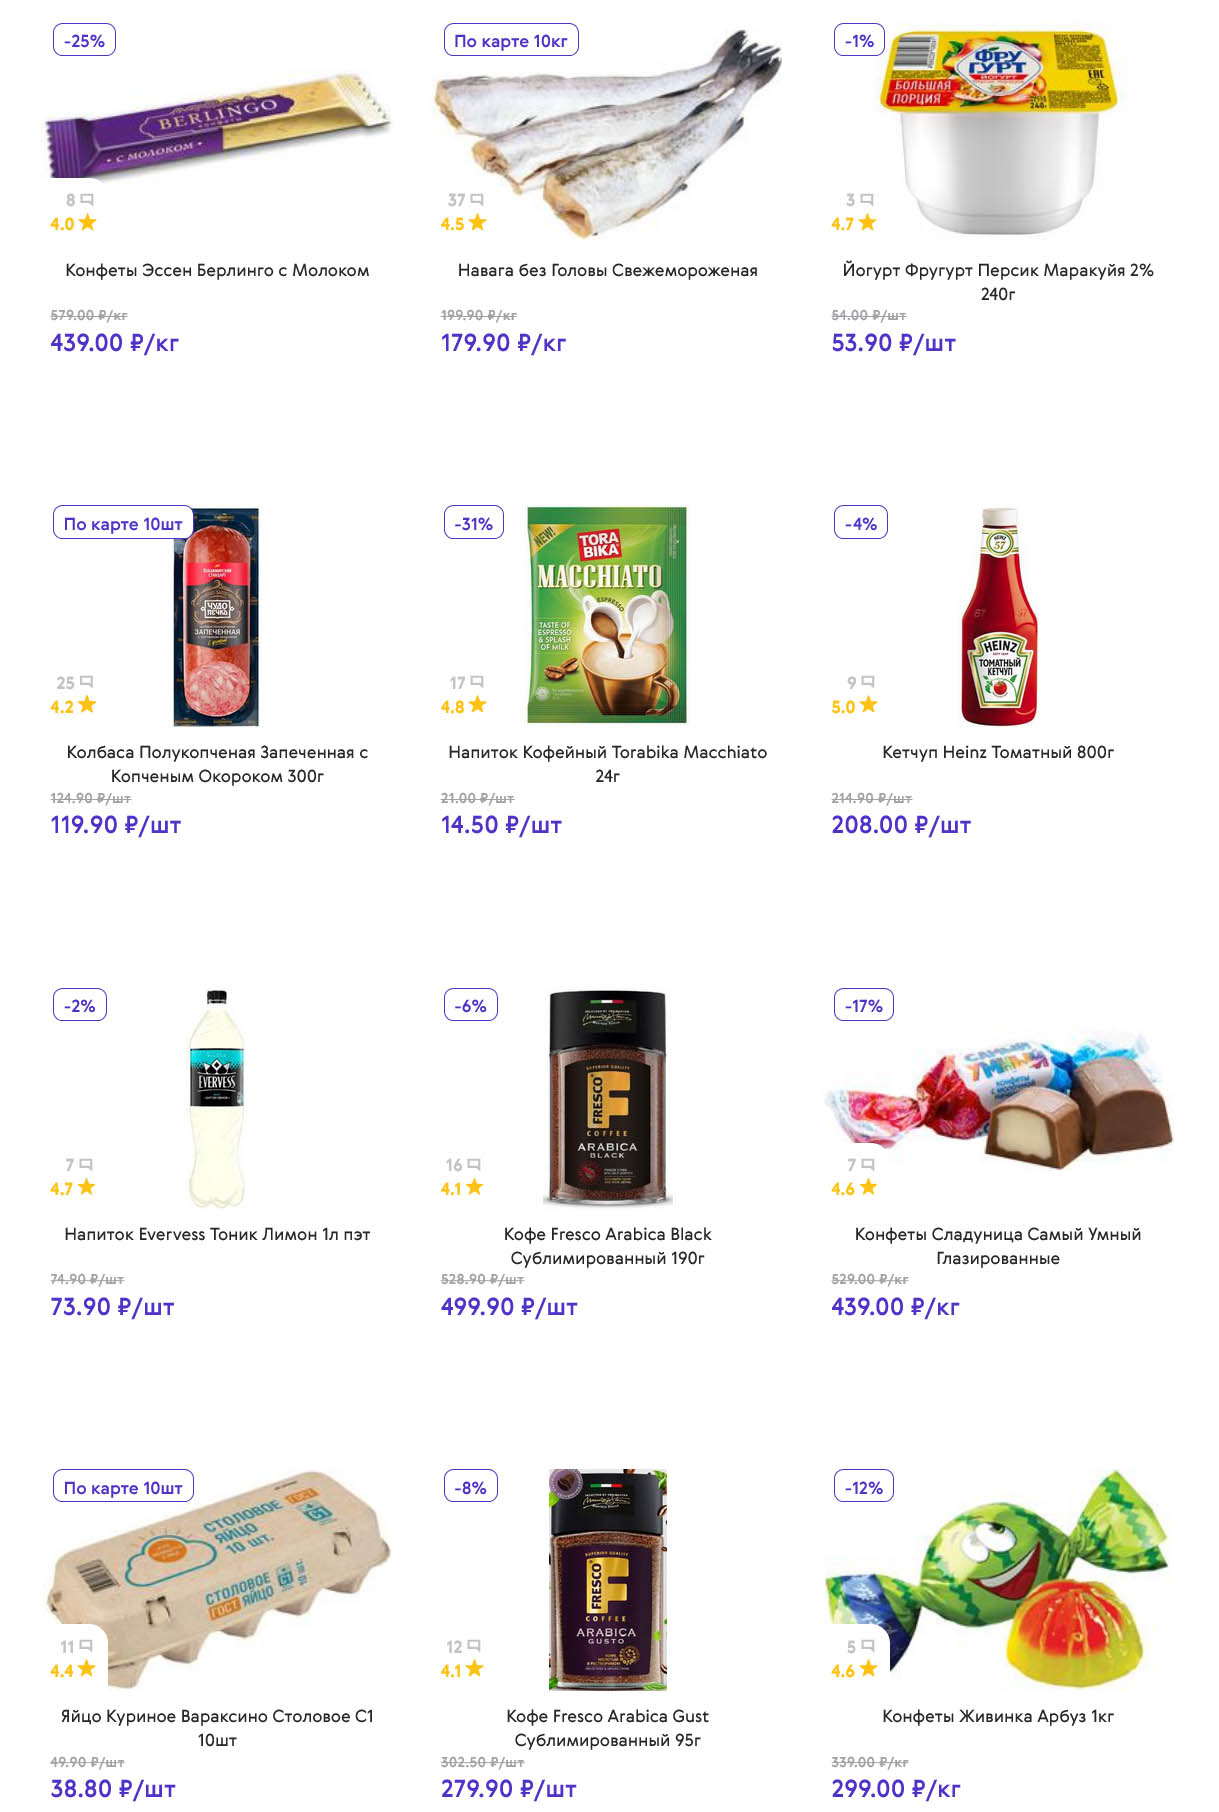This screenshot has width=1219, height=1812.
Task: Open the Кетчуп Heinz Томатный 800г link
Action: [x=997, y=752]
